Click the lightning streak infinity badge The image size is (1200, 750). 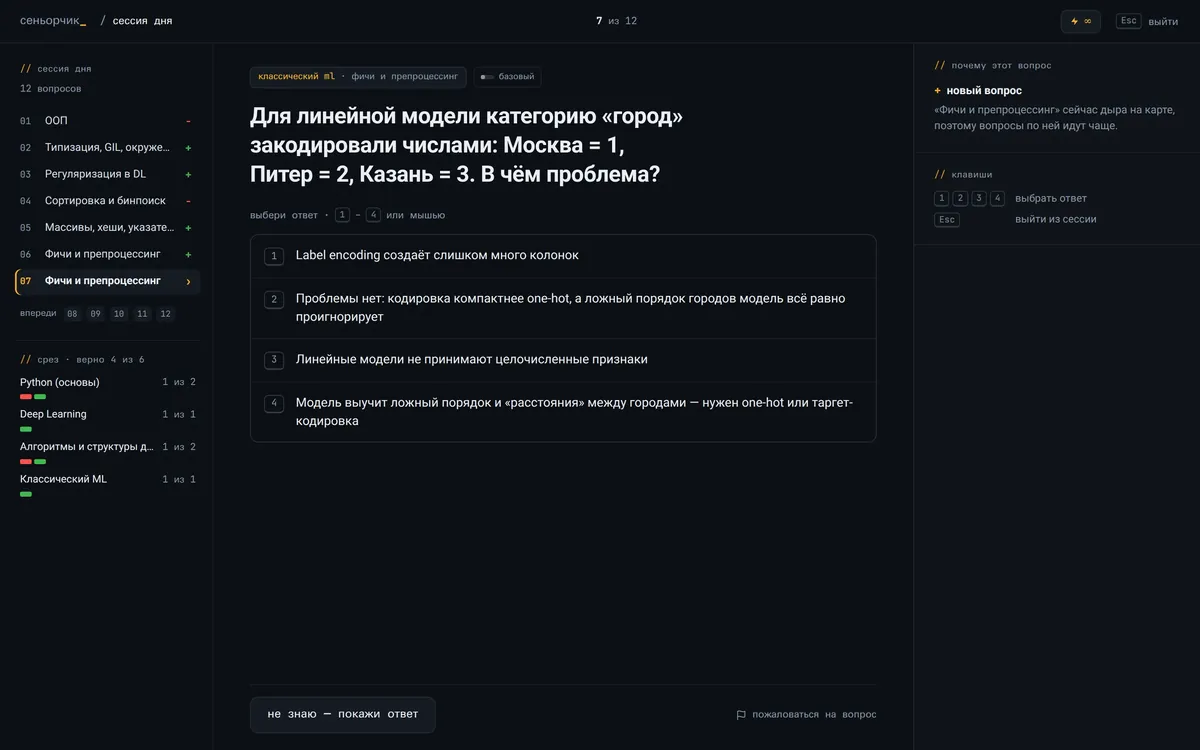point(1080,21)
